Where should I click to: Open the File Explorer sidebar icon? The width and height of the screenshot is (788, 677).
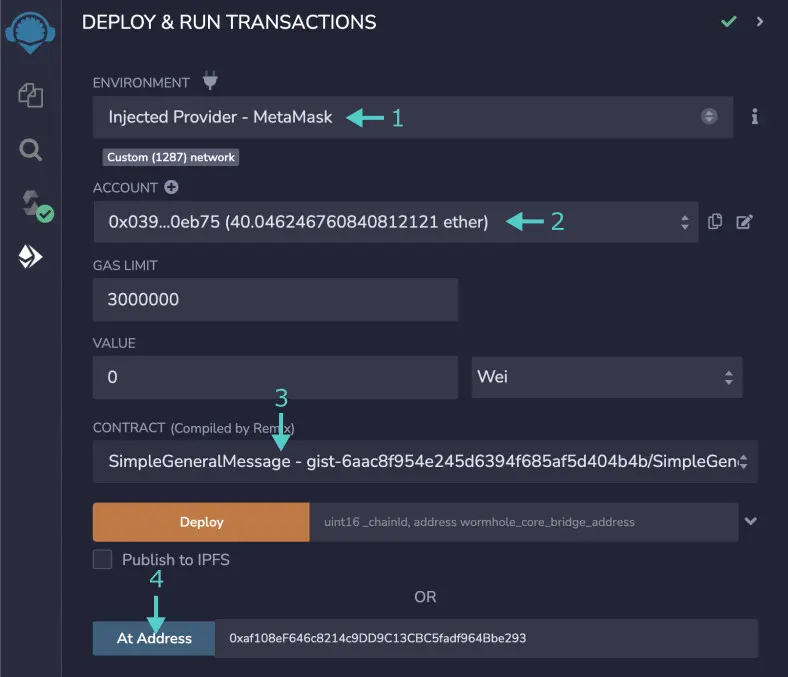click(31, 95)
